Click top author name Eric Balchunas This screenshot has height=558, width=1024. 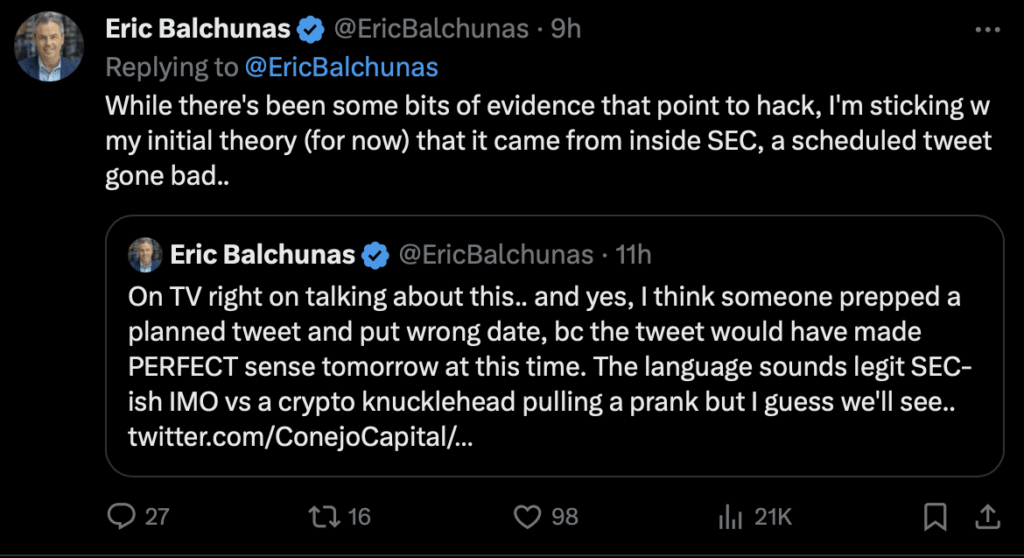pos(199,29)
